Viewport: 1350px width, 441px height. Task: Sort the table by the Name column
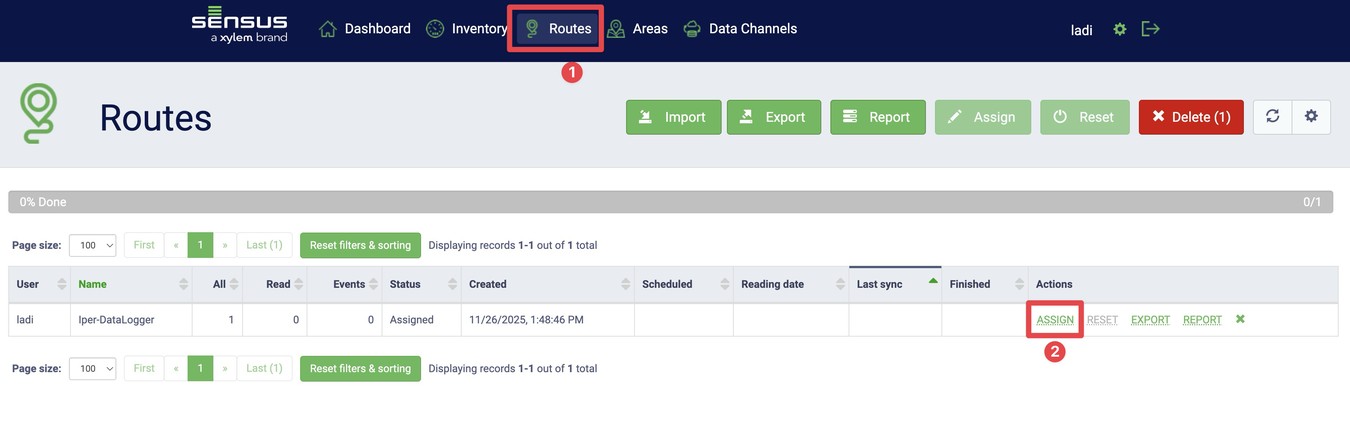[x=93, y=284]
